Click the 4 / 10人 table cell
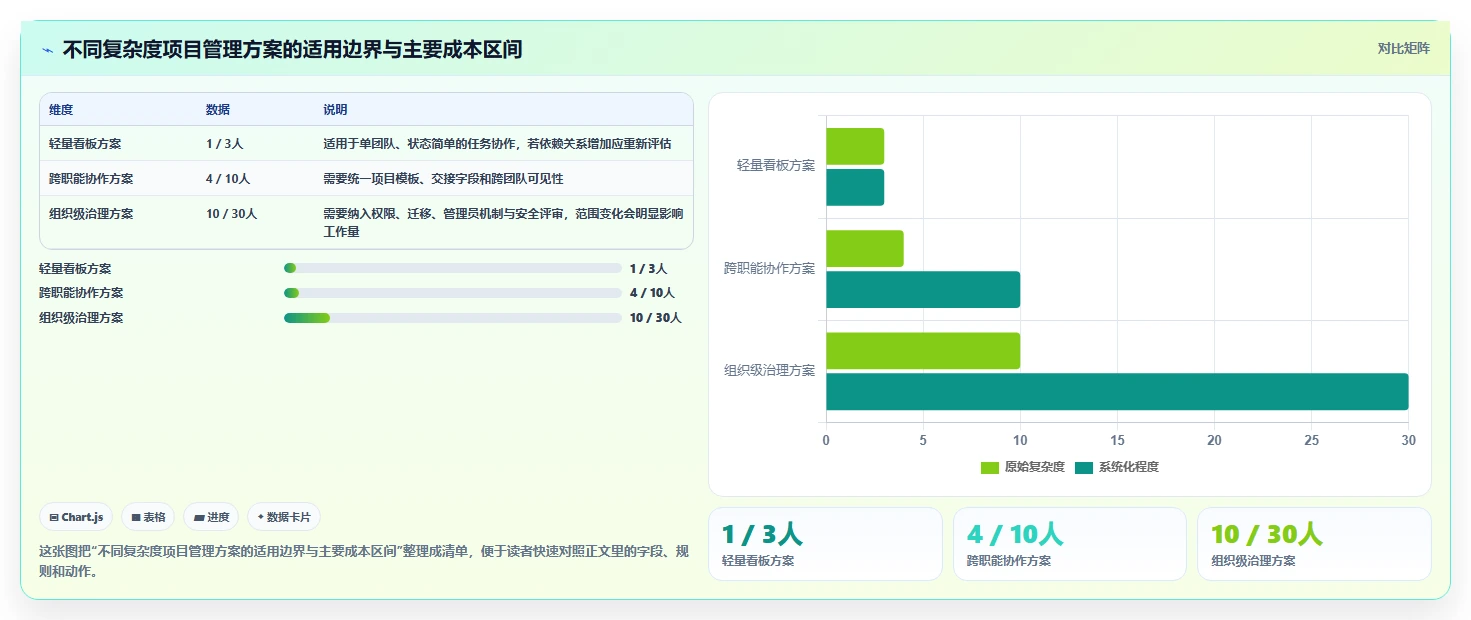The height and width of the screenshot is (620, 1471). coord(228,178)
